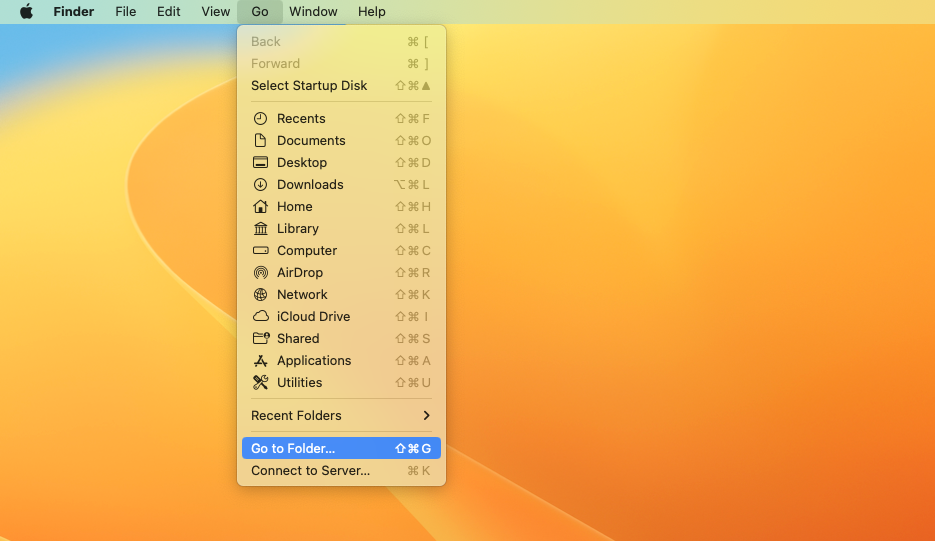The image size is (935, 541).
Task: Select the Shared menu entry text
Action: (298, 338)
